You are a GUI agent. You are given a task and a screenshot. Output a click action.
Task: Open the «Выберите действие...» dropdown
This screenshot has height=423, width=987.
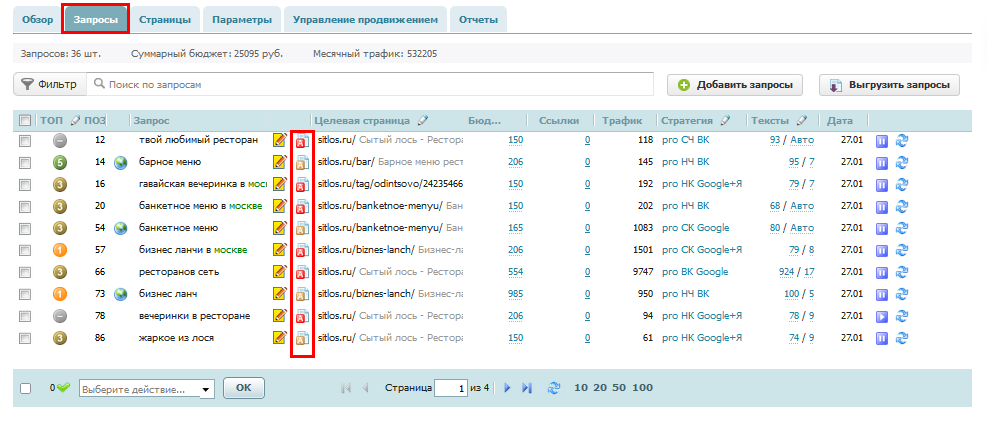click(146, 388)
